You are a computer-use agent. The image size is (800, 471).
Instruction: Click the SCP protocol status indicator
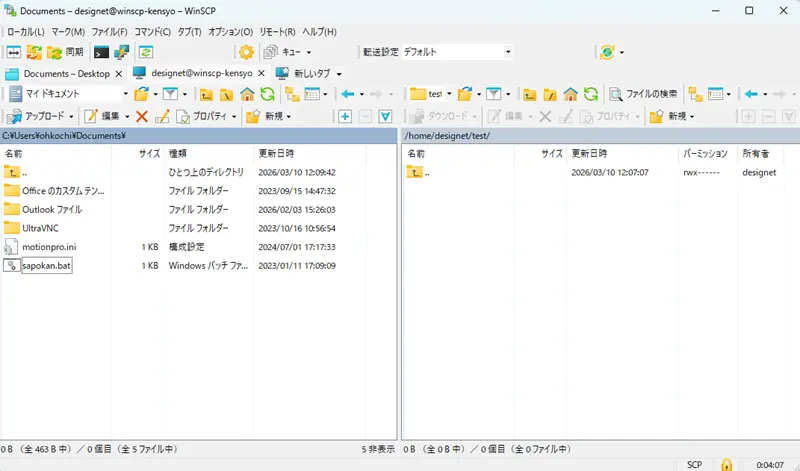click(x=694, y=464)
